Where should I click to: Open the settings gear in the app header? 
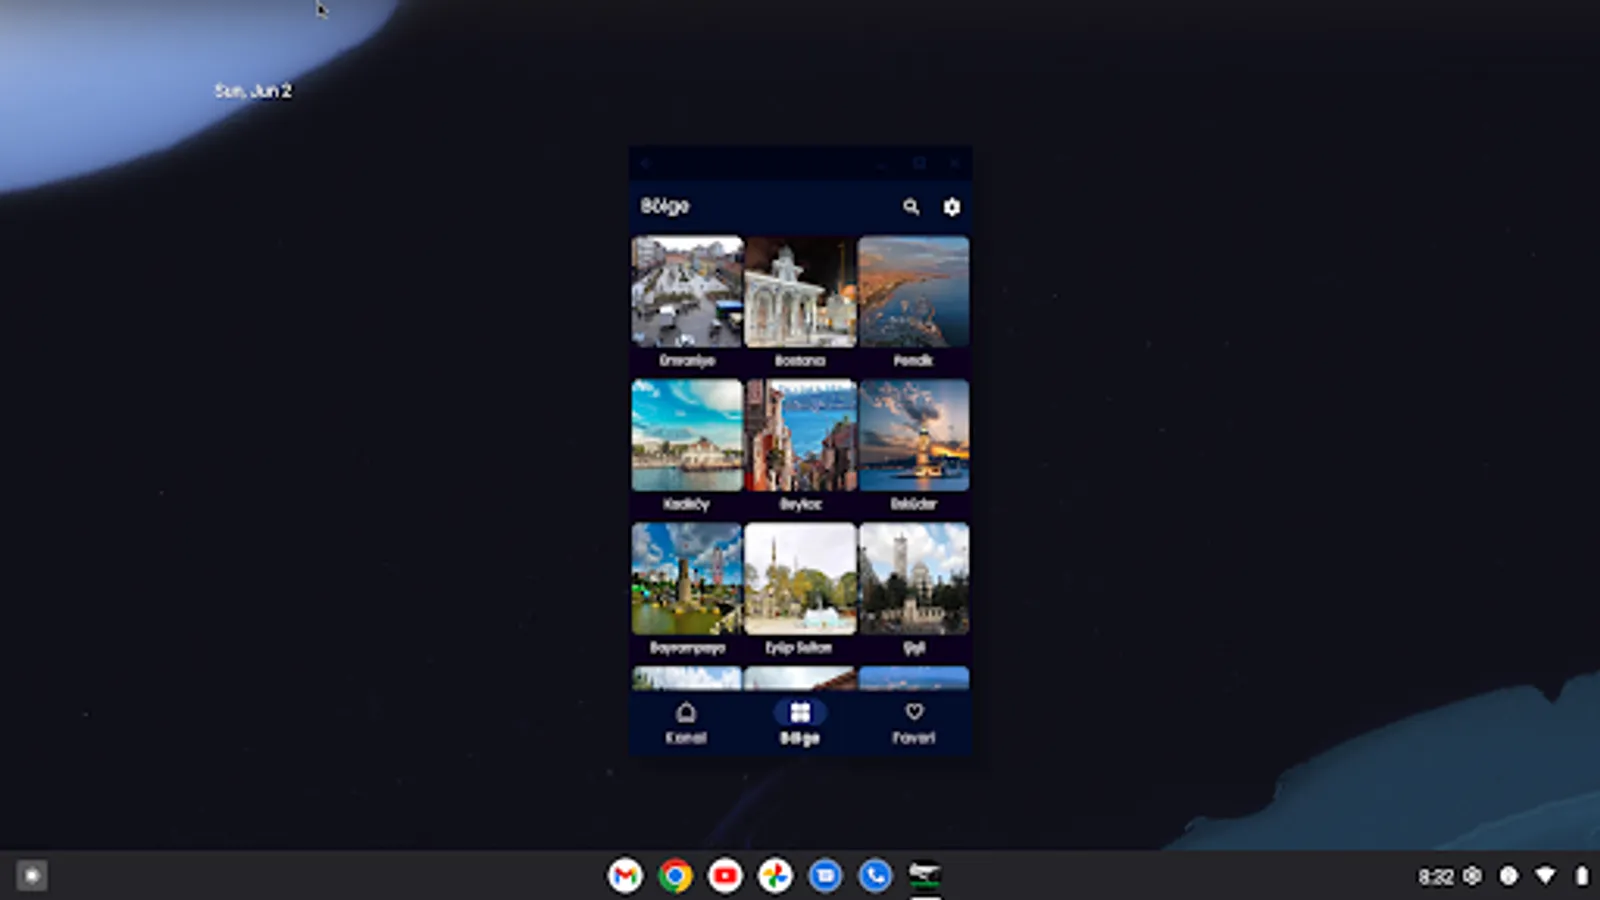pos(951,207)
